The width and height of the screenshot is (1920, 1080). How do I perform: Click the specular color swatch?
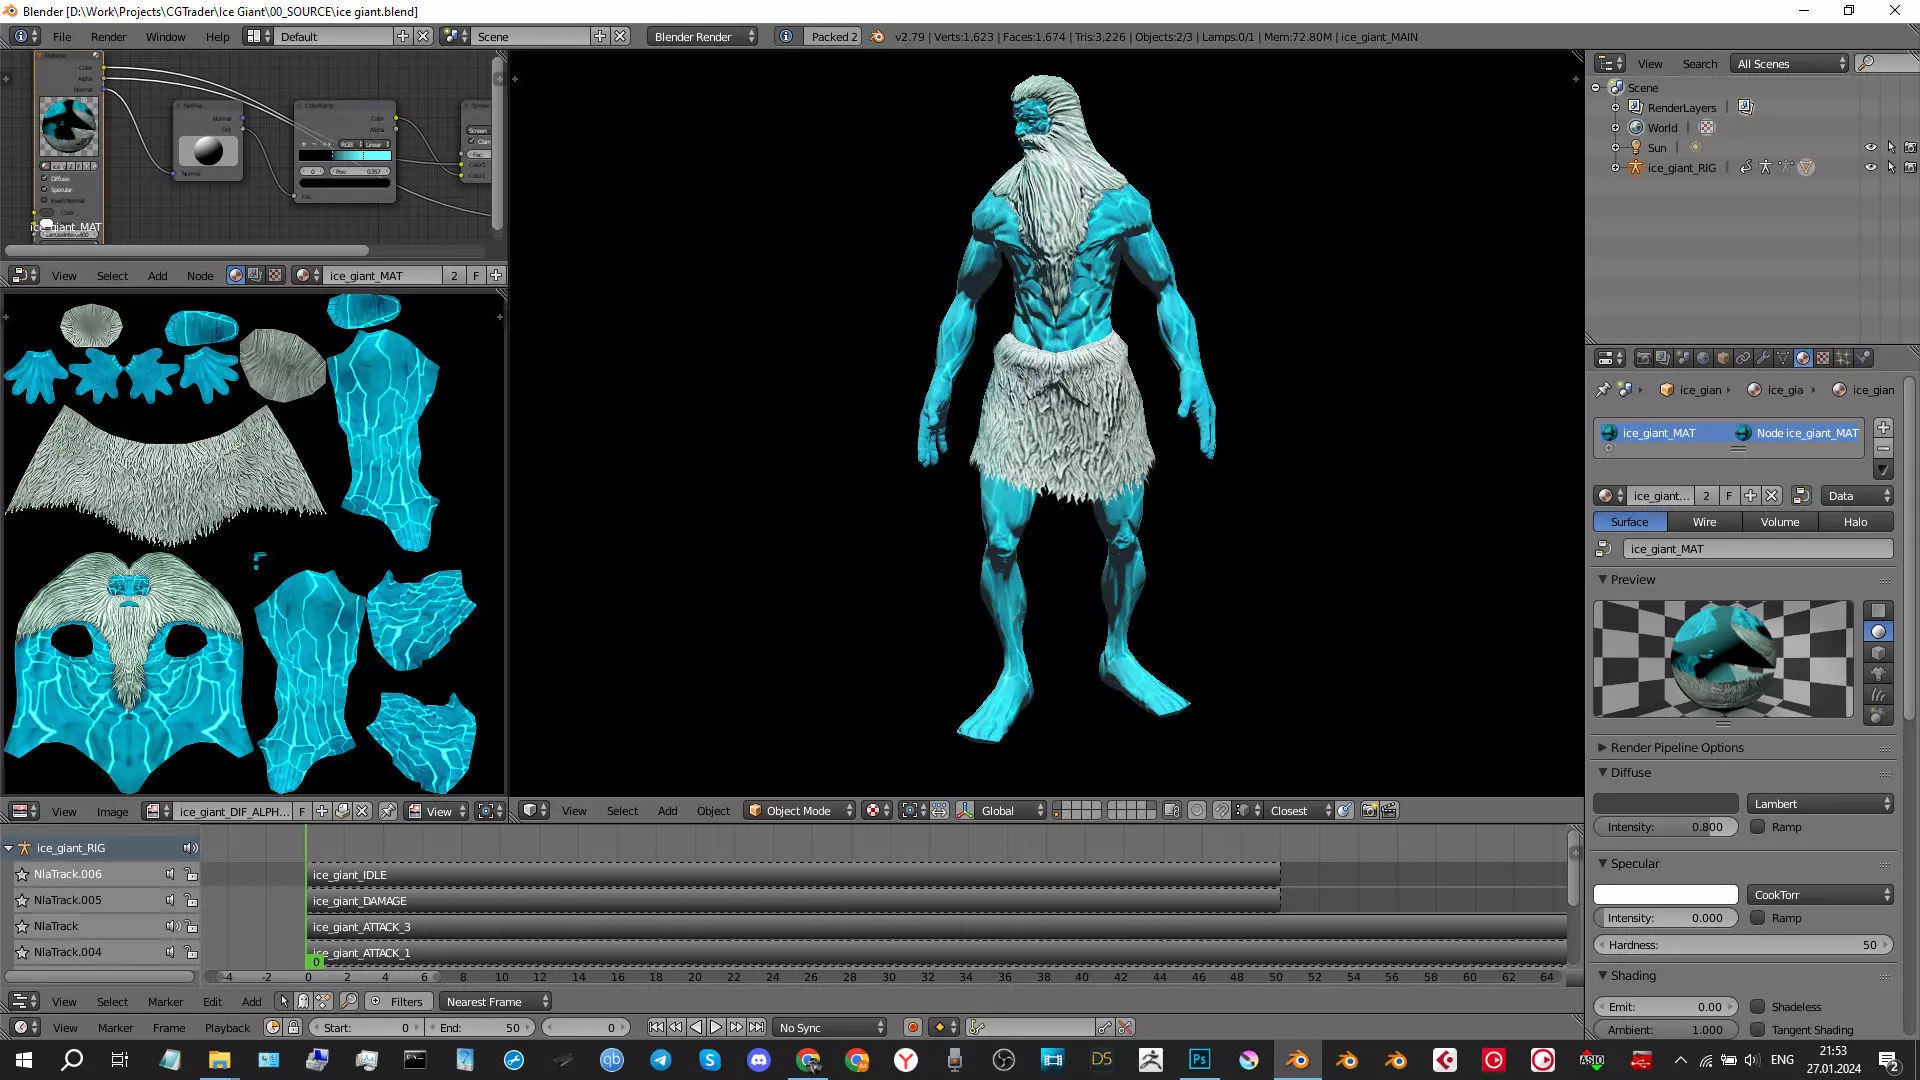point(1665,895)
